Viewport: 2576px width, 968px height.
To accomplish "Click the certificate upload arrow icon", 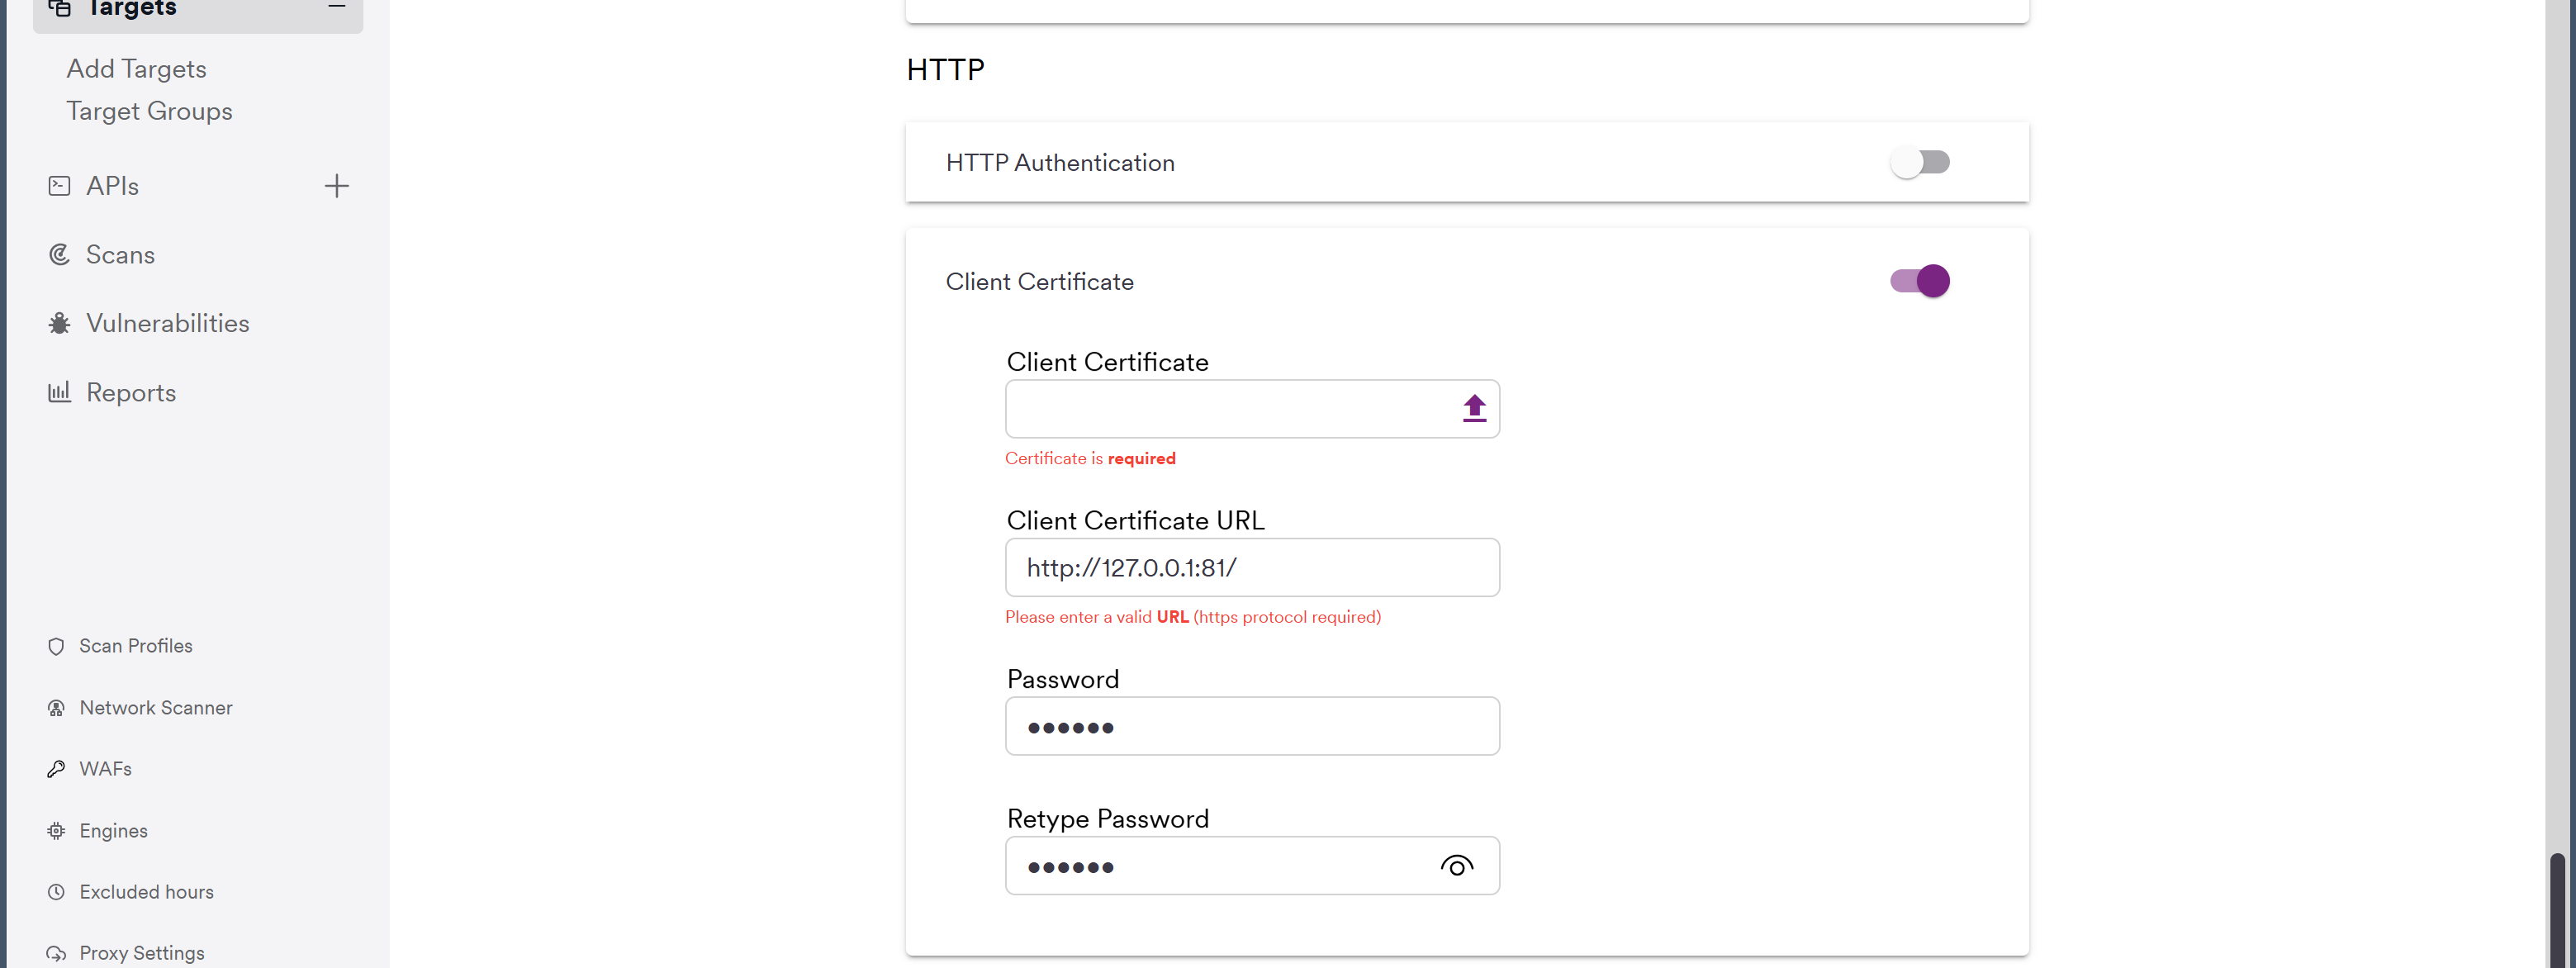I will tap(1474, 408).
